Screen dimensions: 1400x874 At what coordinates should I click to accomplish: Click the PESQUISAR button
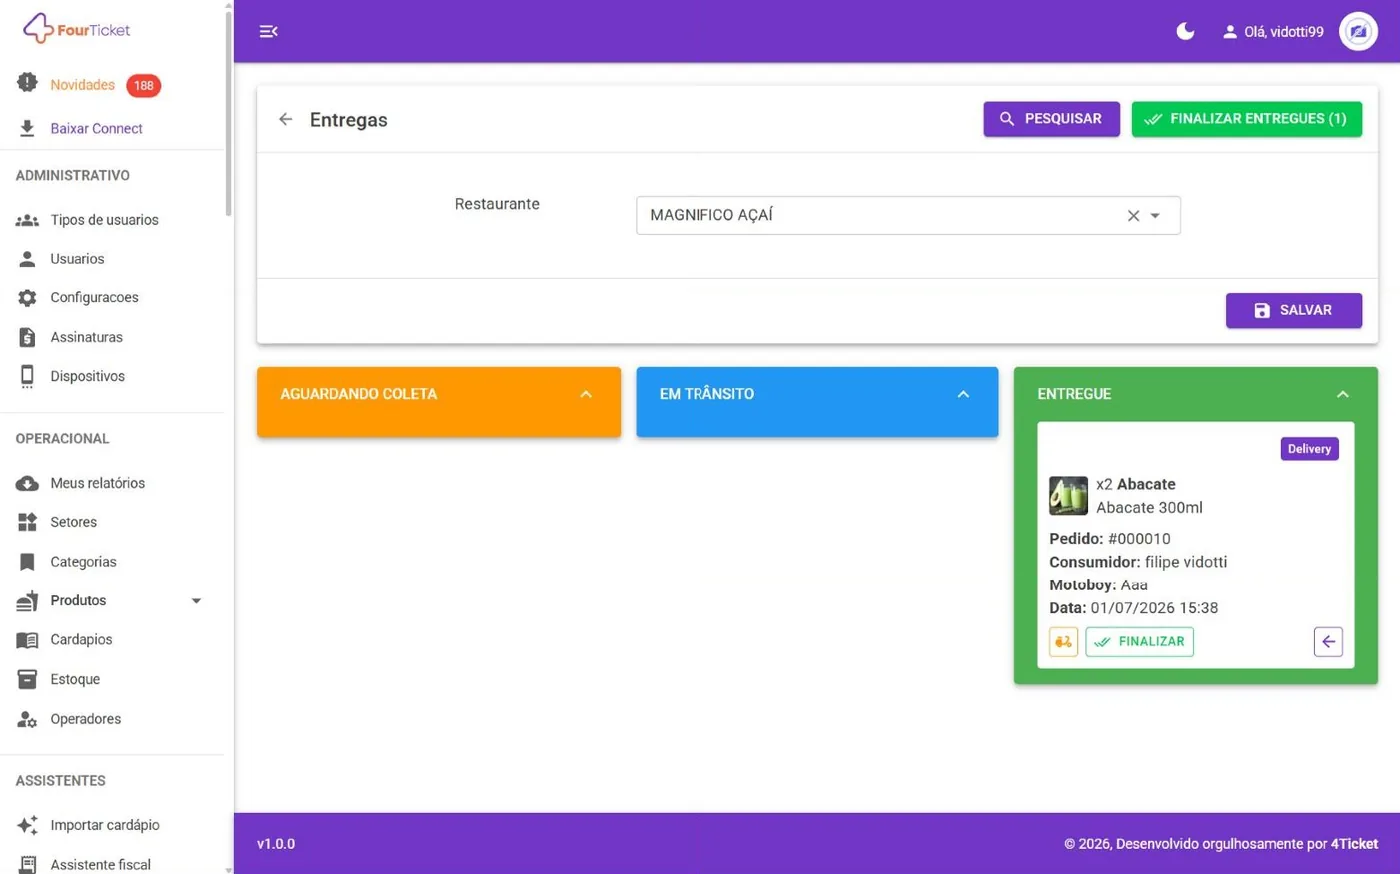click(x=1051, y=119)
